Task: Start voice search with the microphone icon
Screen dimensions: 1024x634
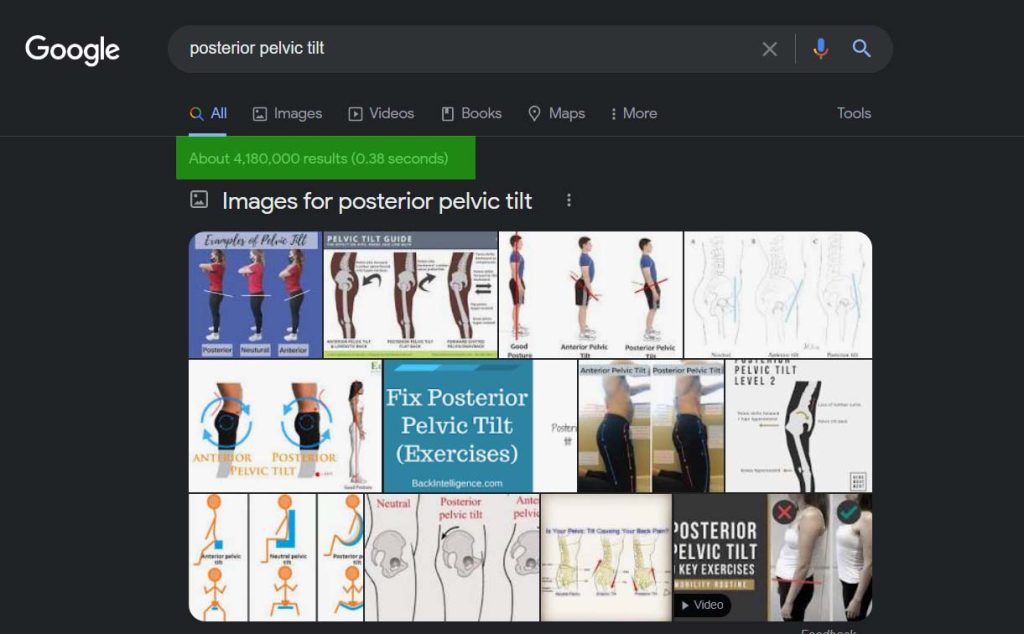Action: pyautogui.click(x=820, y=48)
